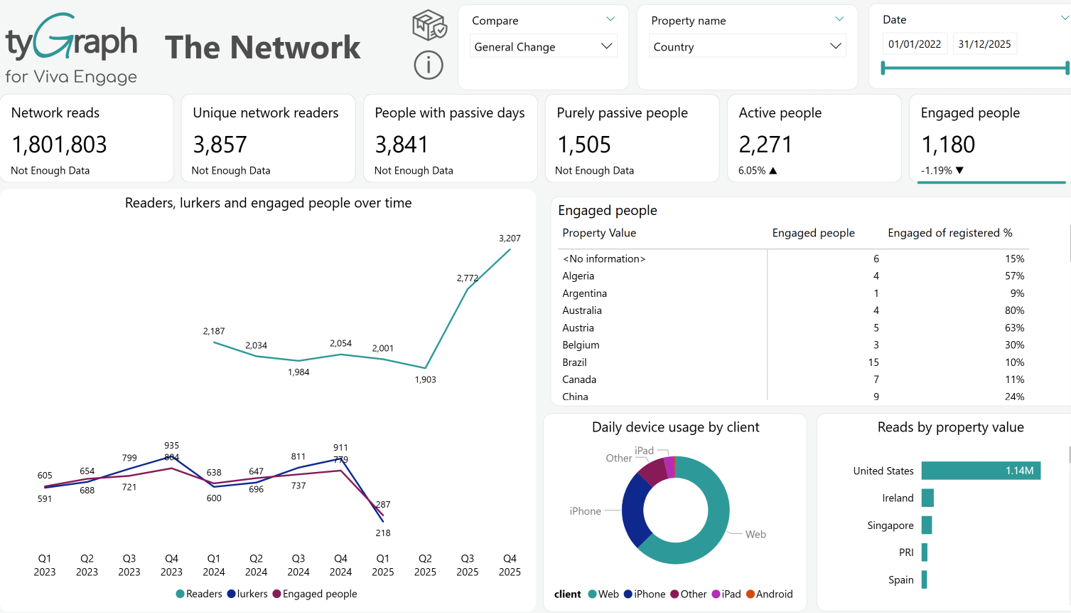
Task: Click the Android client legend item
Action: pos(769,594)
